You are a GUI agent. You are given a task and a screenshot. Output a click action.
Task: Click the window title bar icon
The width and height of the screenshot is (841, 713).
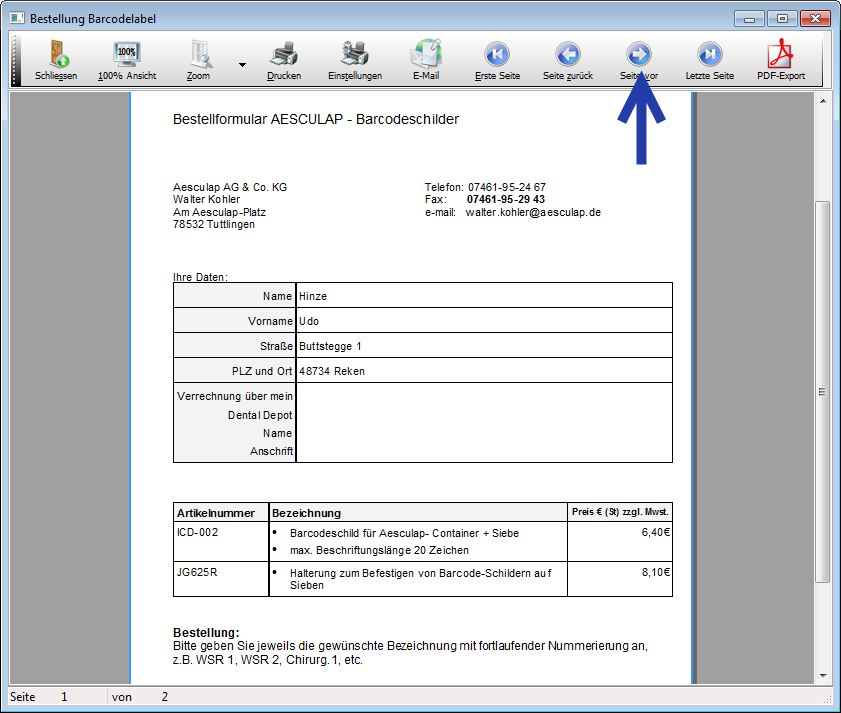(17, 18)
